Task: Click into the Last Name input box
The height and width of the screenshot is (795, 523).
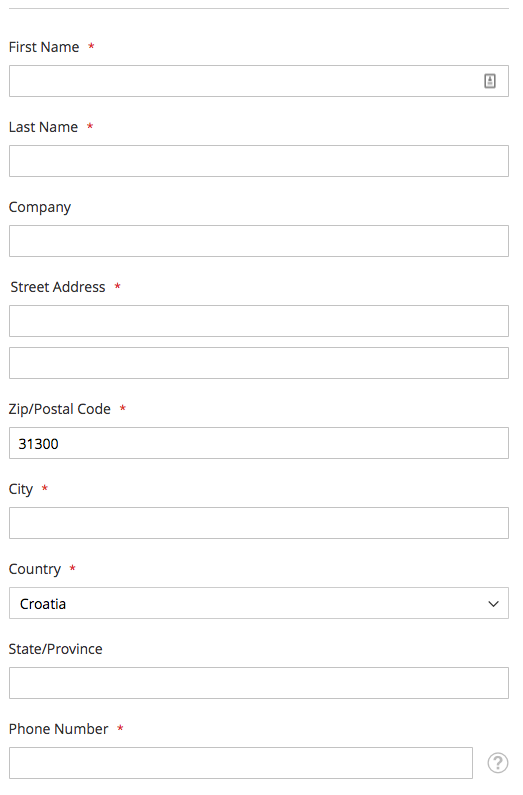Action: [258, 161]
